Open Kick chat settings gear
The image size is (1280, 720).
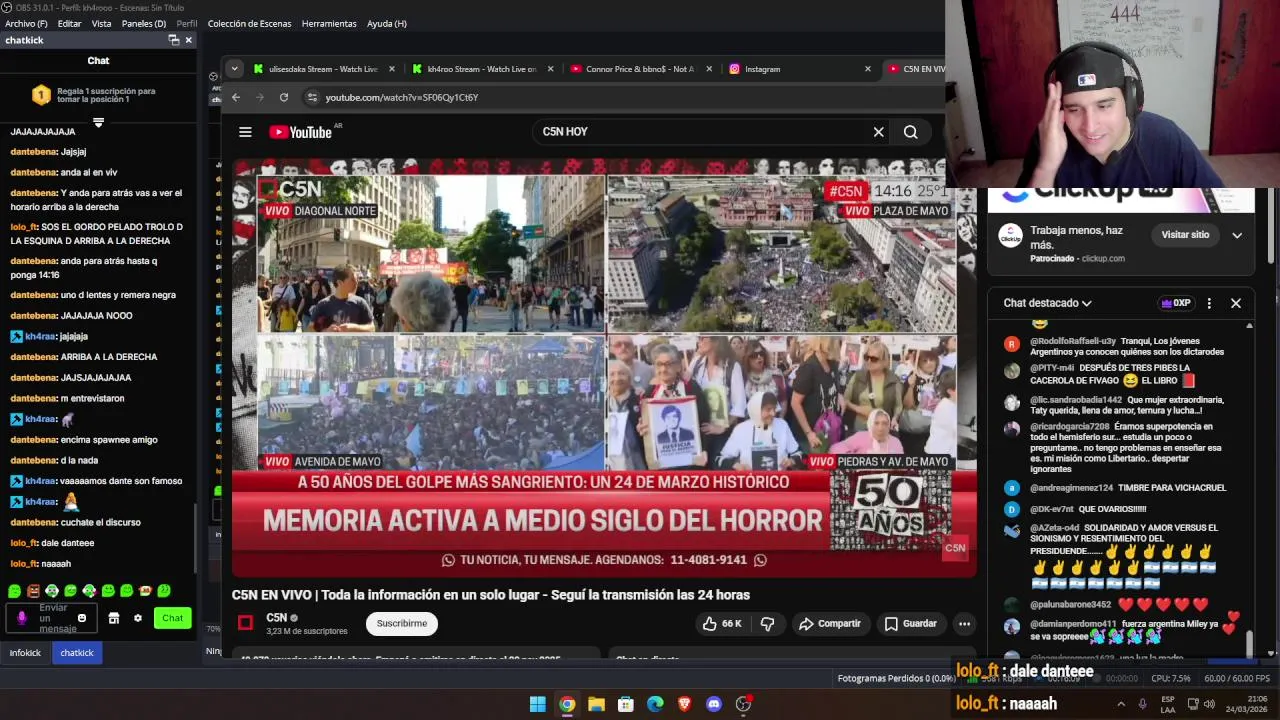[138, 618]
